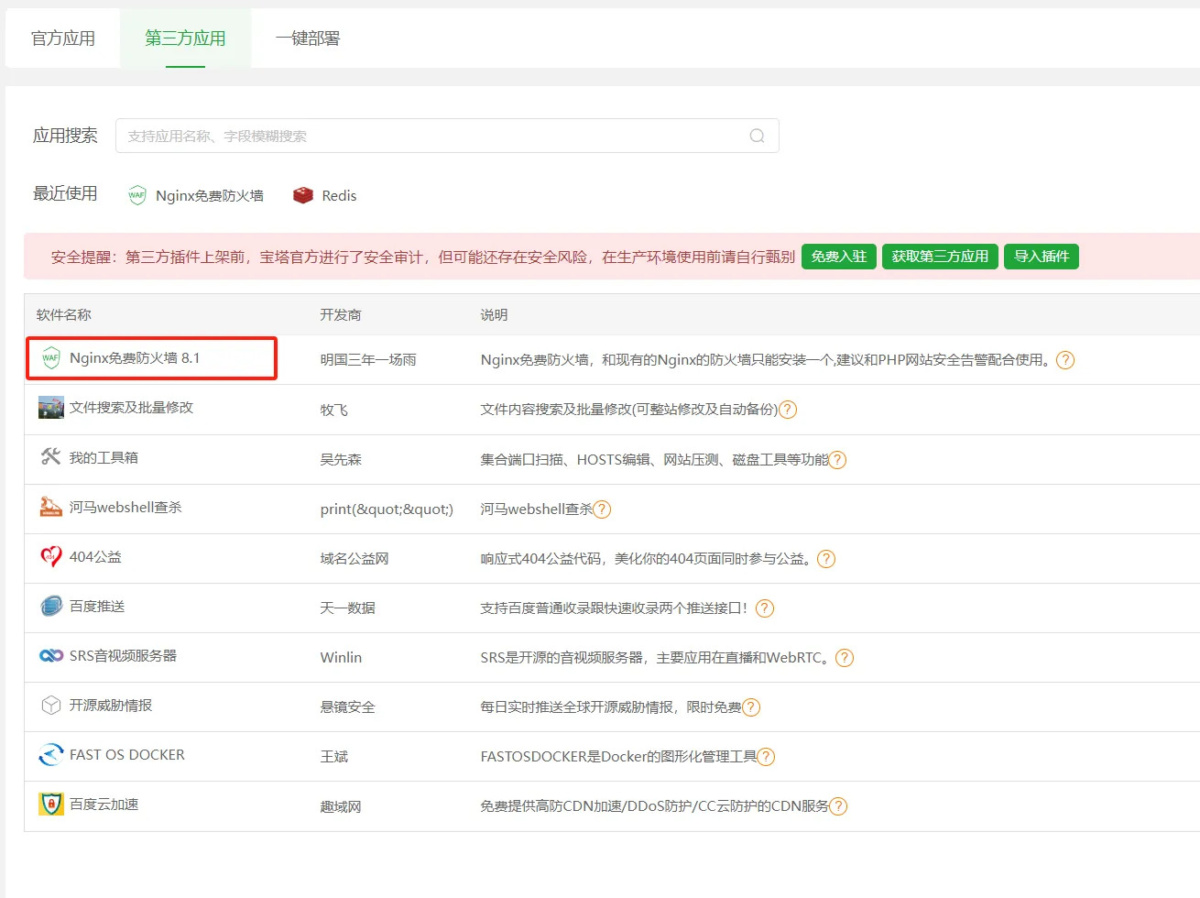The height and width of the screenshot is (898, 1200).
Task: Click the 获取第三方应用 button
Action: click(939, 256)
